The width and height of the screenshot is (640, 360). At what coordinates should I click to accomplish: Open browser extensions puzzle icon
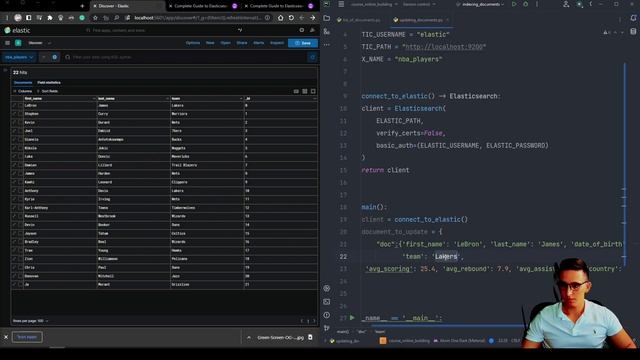(50, 18)
